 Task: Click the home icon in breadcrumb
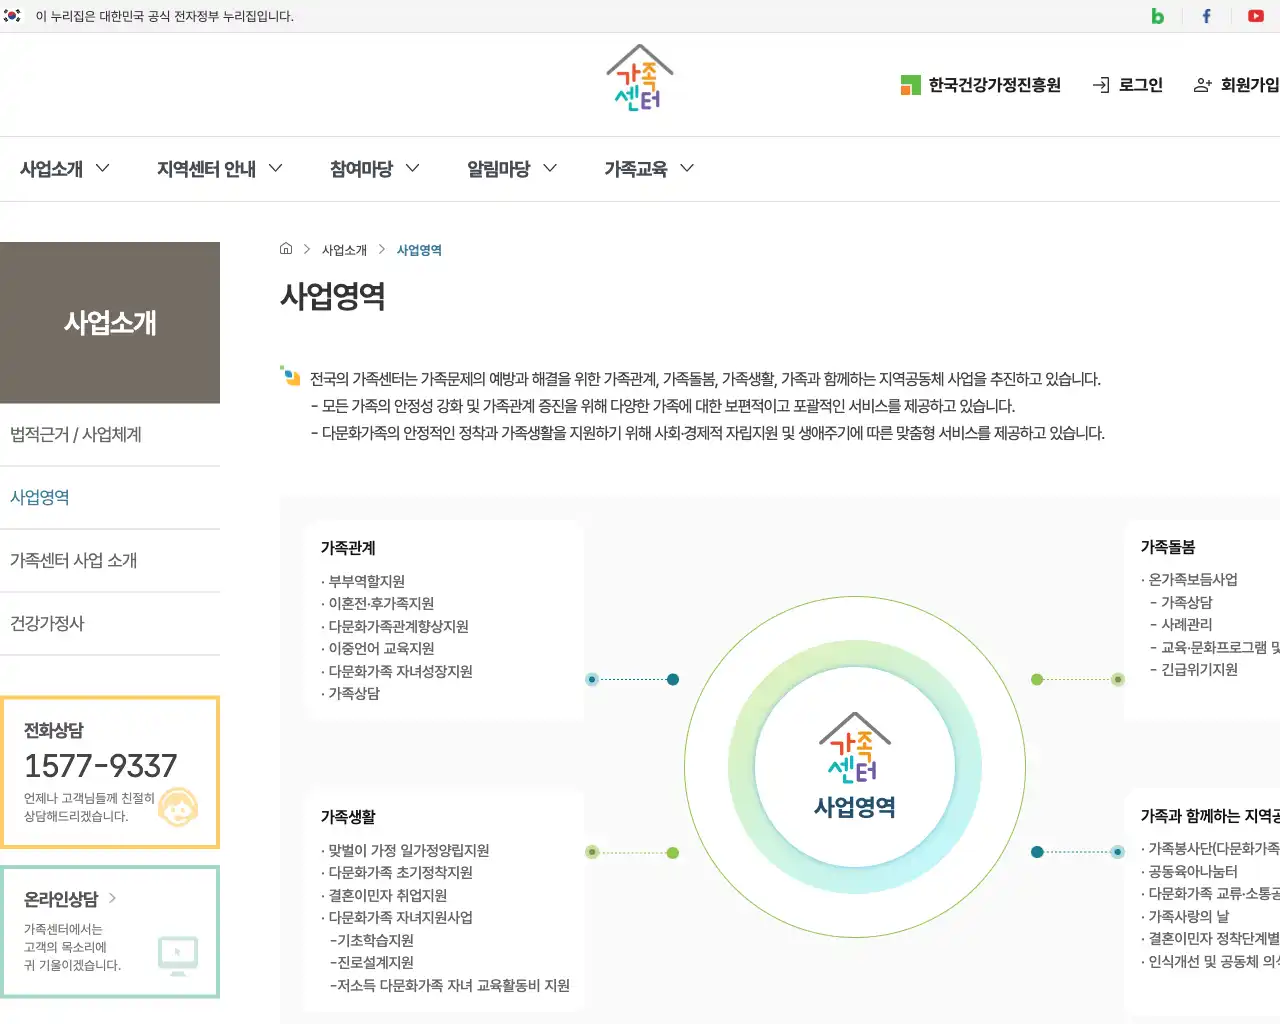[286, 249]
